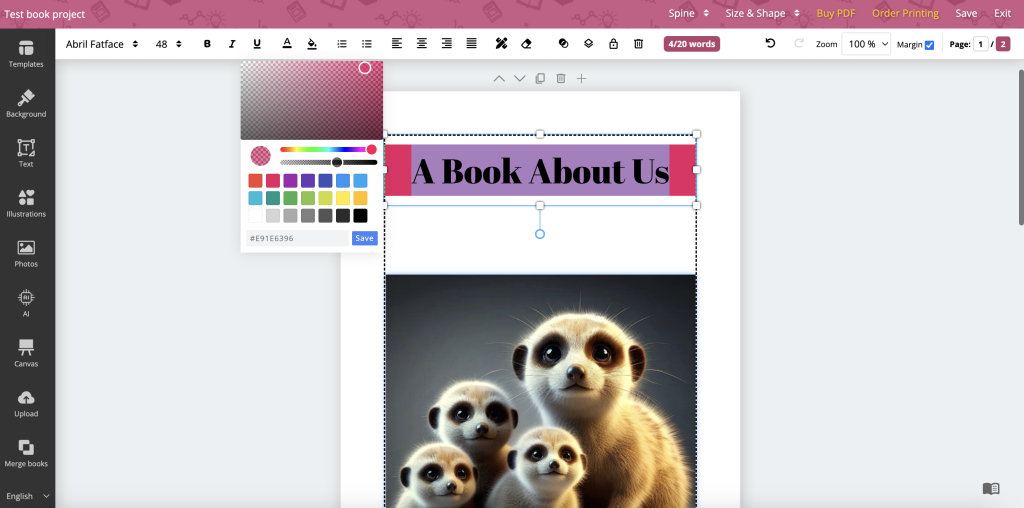
Task: Click Save in the color picker
Action: pyautogui.click(x=364, y=238)
